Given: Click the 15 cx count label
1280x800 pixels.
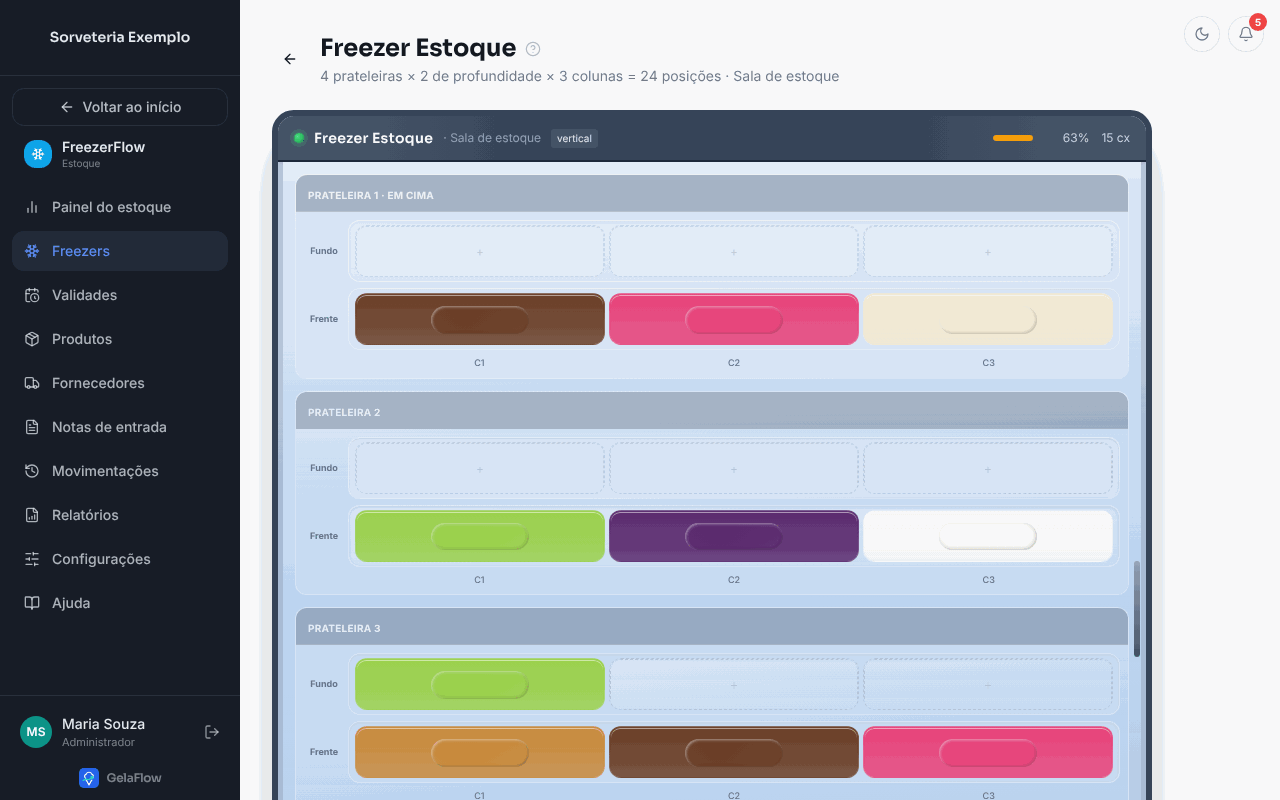Looking at the screenshot, I should pyautogui.click(x=1116, y=138).
